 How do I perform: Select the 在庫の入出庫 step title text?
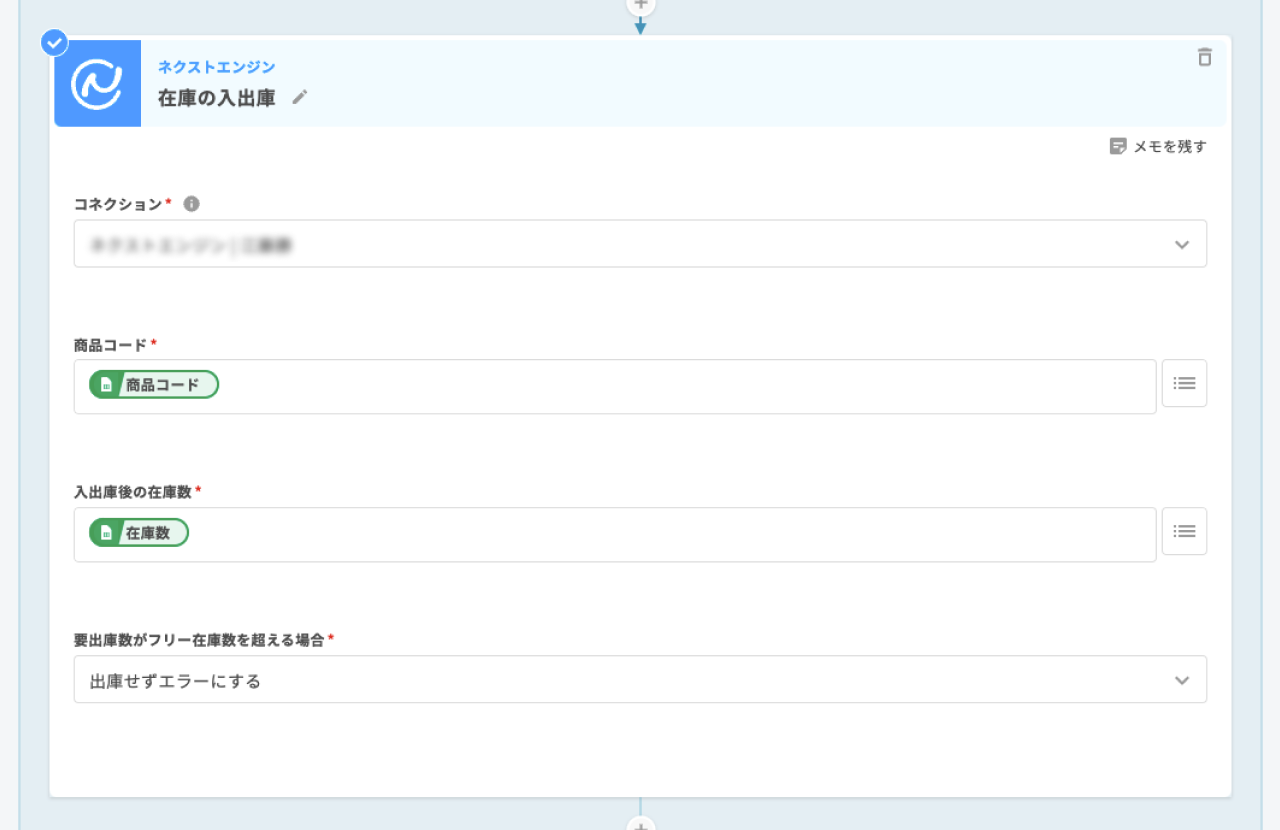216,98
